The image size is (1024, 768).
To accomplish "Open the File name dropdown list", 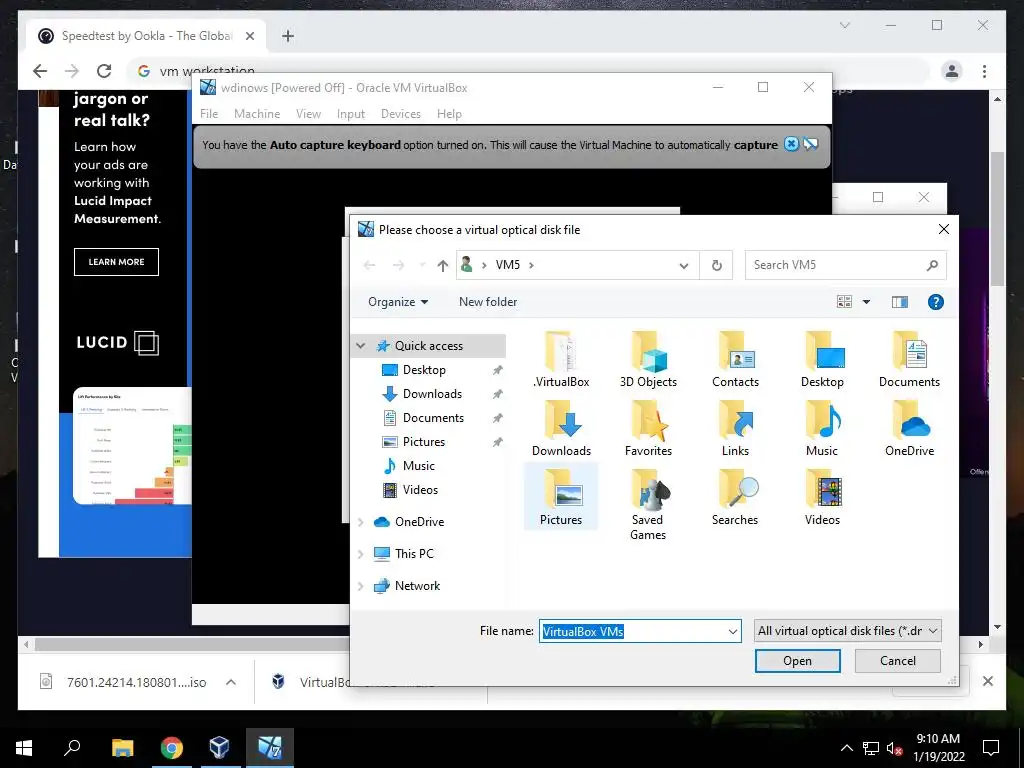I will 732,631.
